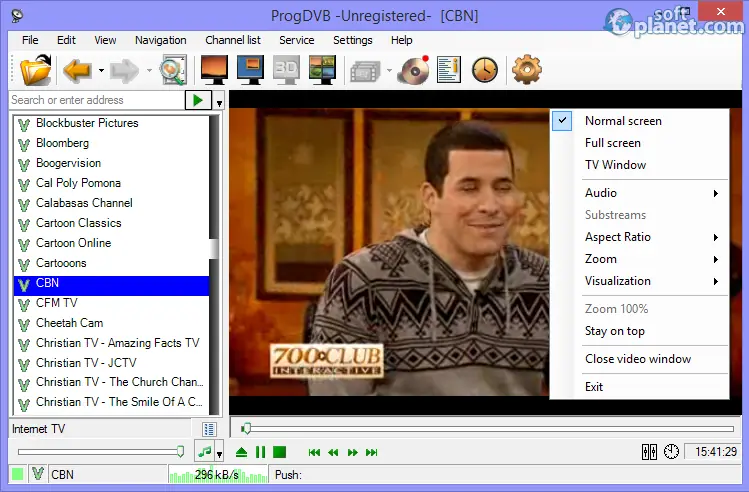Image resolution: width=749 pixels, height=492 pixels.
Task: Select Close video window
Action: coord(640,359)
